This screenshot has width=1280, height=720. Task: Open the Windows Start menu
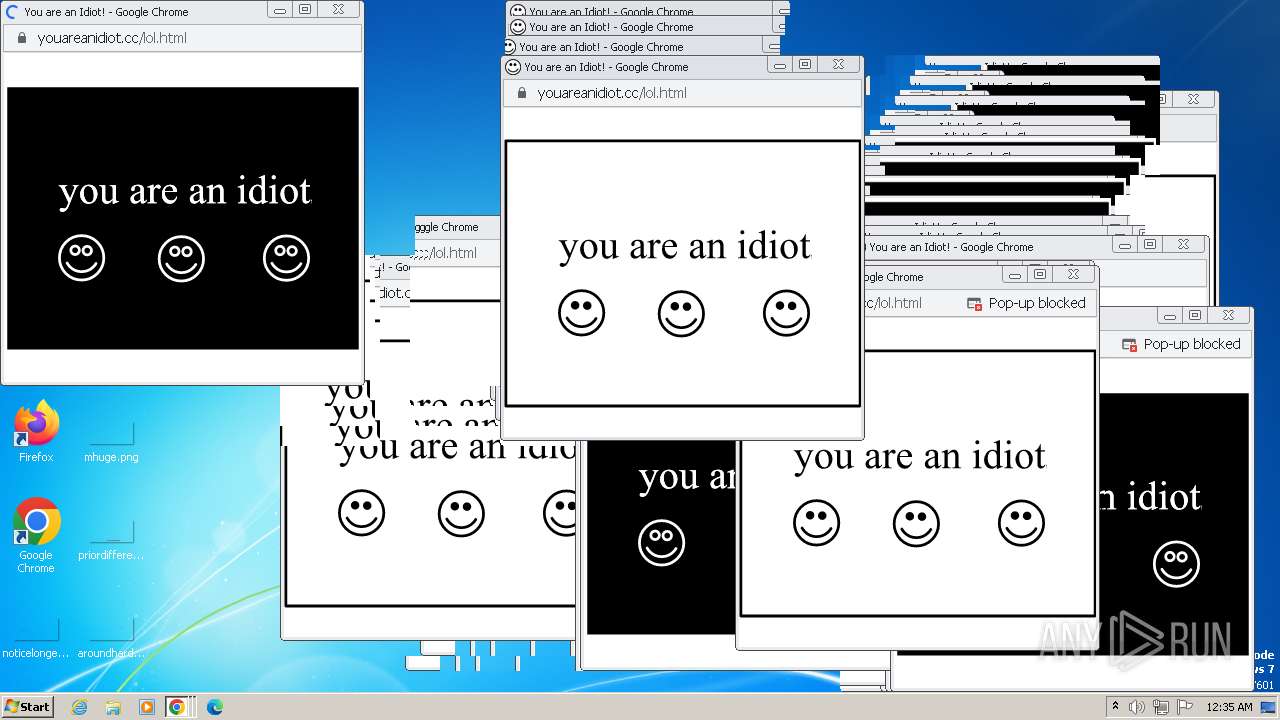tap(27, 706)
